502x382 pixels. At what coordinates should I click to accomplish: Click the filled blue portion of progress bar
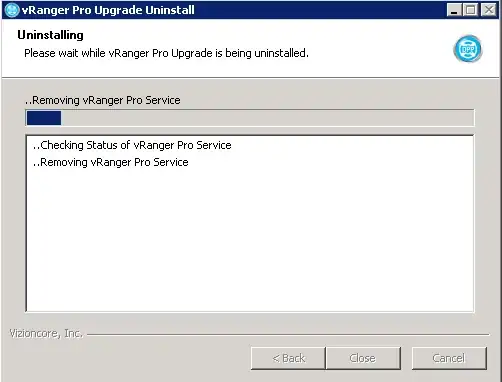pyautogui.click(x=44, y=118)
